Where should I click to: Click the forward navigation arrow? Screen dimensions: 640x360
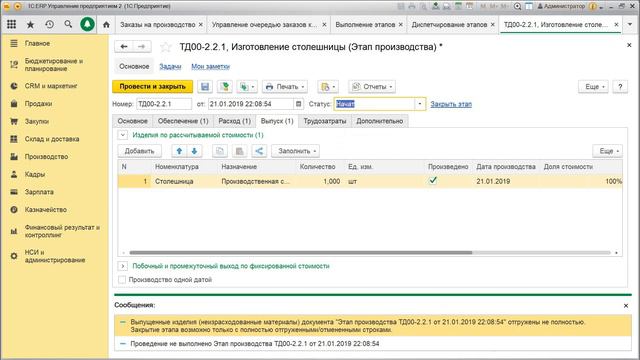pos(142,47)
